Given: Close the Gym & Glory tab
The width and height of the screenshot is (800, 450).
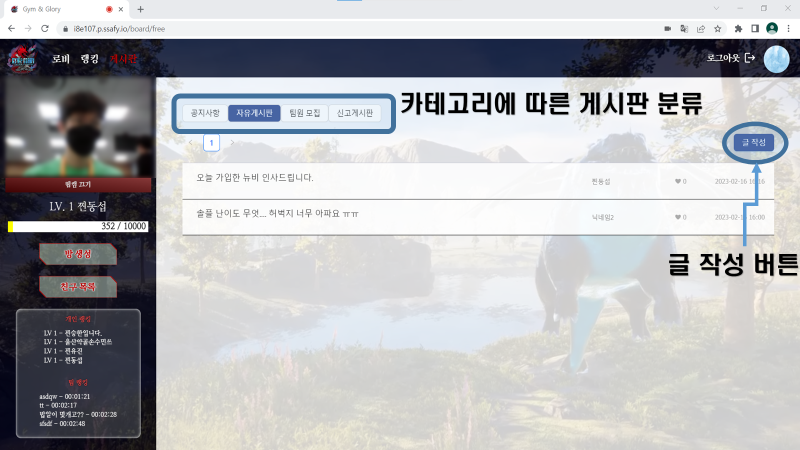Looking at the screenshot, I should click(x=121, y=9).
